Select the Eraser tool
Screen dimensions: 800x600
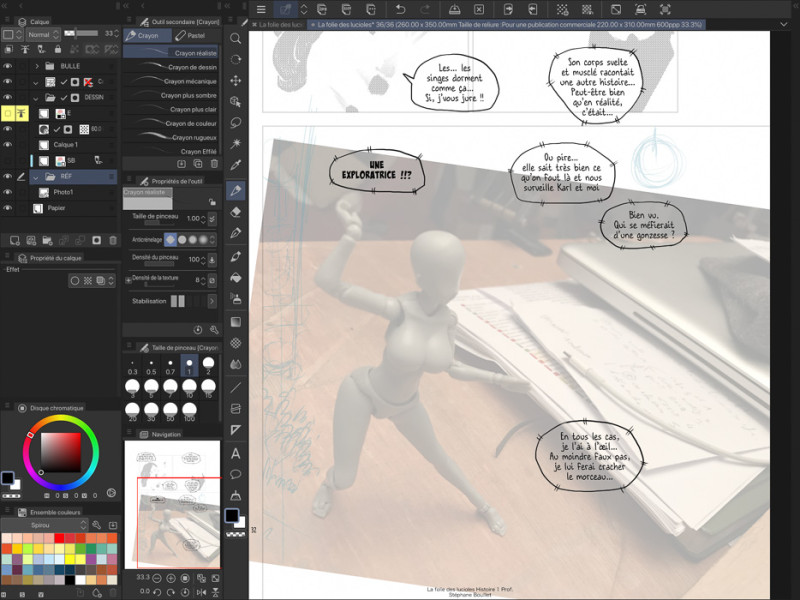click(236, 211)
